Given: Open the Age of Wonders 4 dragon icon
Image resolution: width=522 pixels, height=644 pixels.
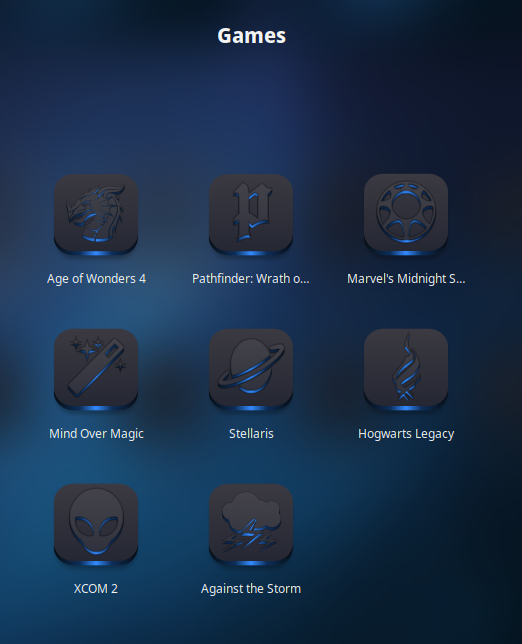Looking at the screenshot, I should tap(96, 214).
